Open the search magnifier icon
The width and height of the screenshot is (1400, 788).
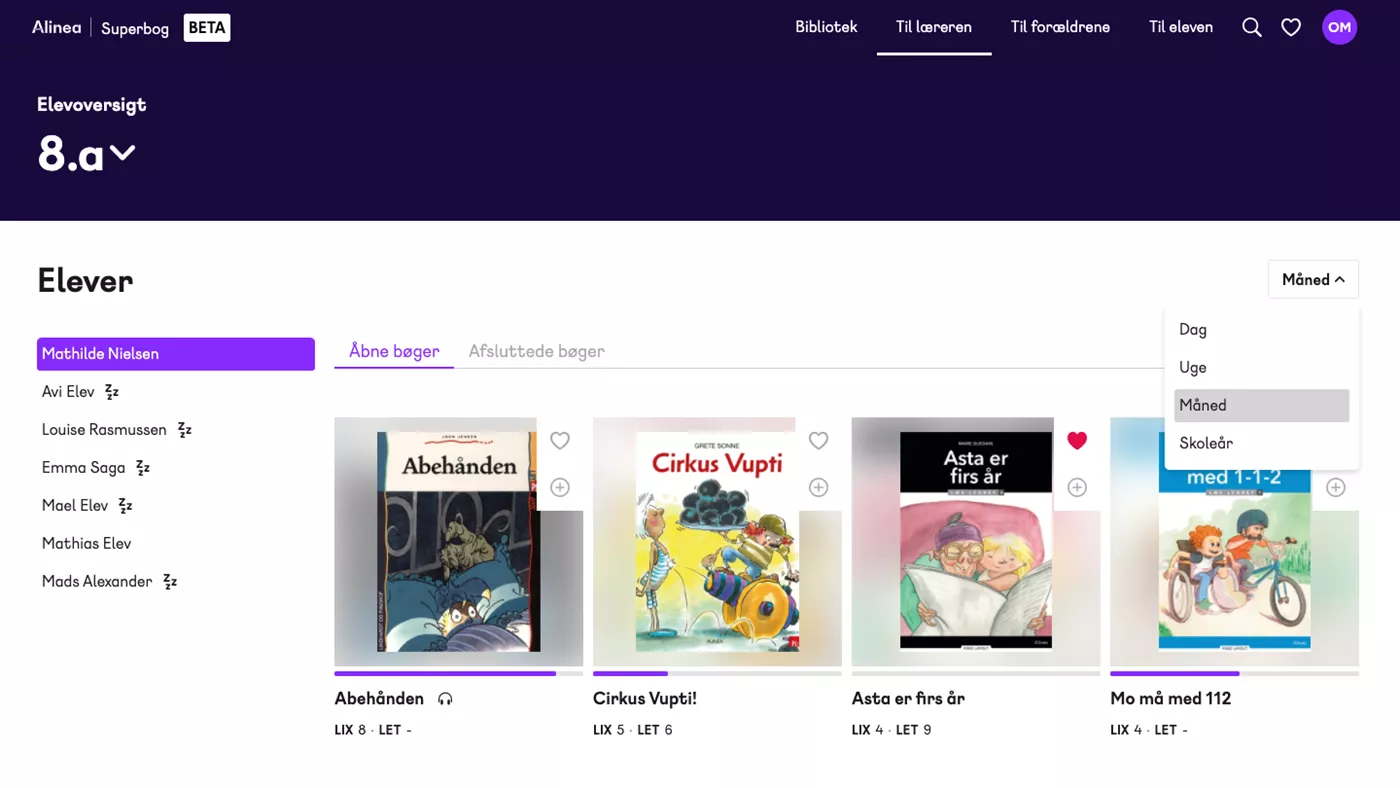pyautogui.click(x=1251, y=28)
